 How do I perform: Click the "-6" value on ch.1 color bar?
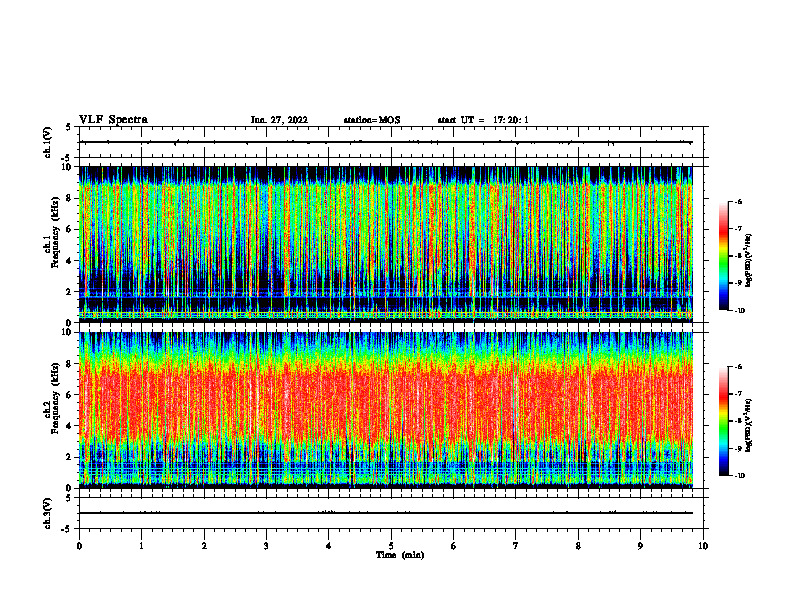738,201
